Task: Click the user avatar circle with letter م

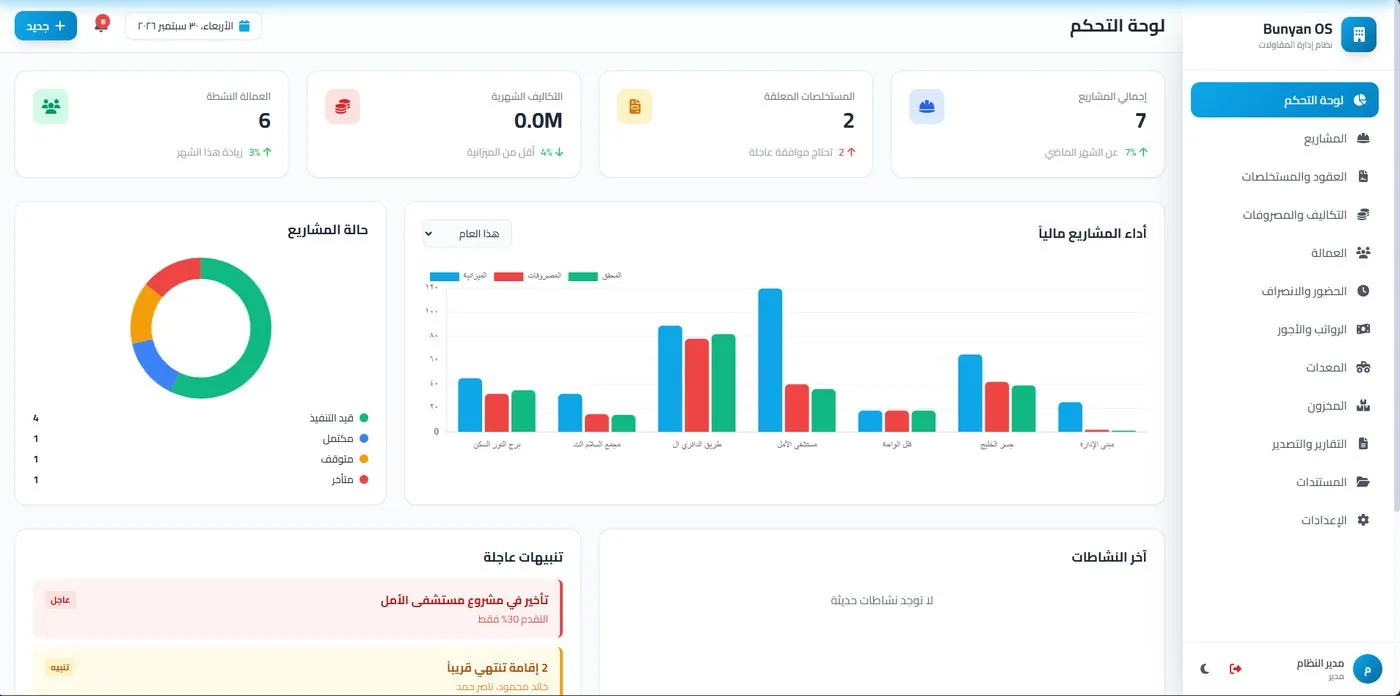Action: point(1366,669)
